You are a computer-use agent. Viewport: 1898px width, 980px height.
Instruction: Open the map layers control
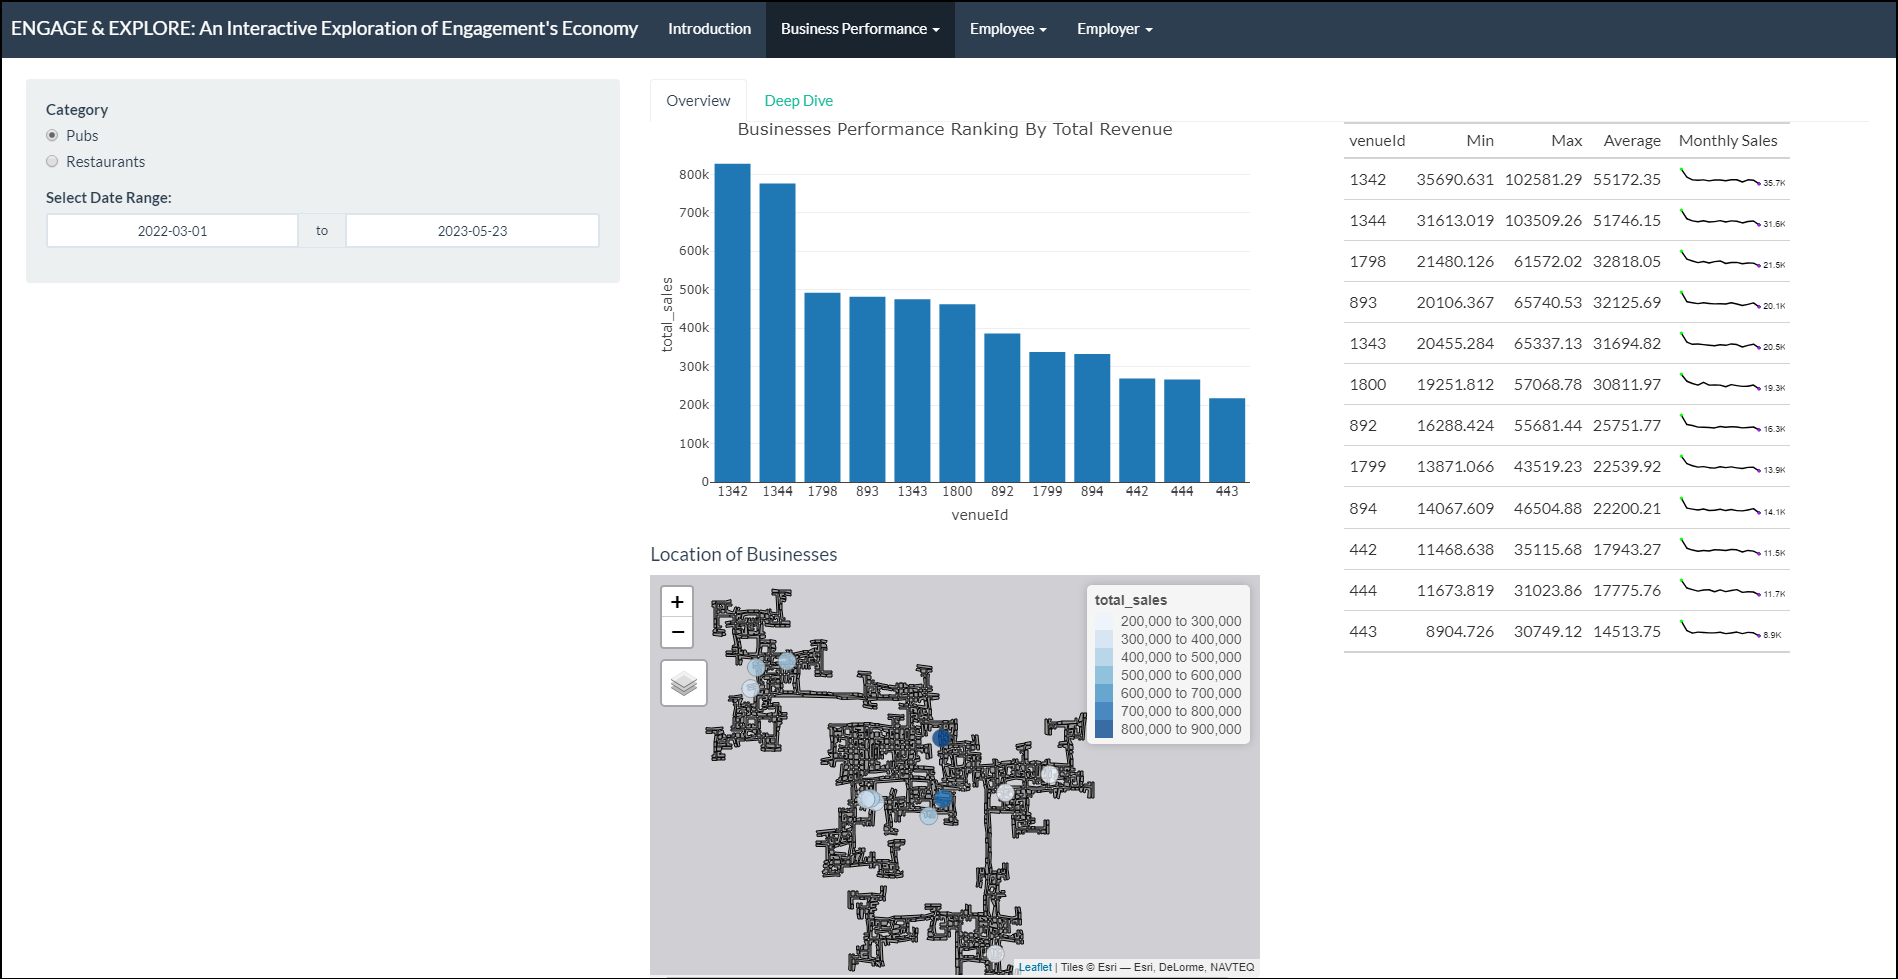tap(684, 683)
